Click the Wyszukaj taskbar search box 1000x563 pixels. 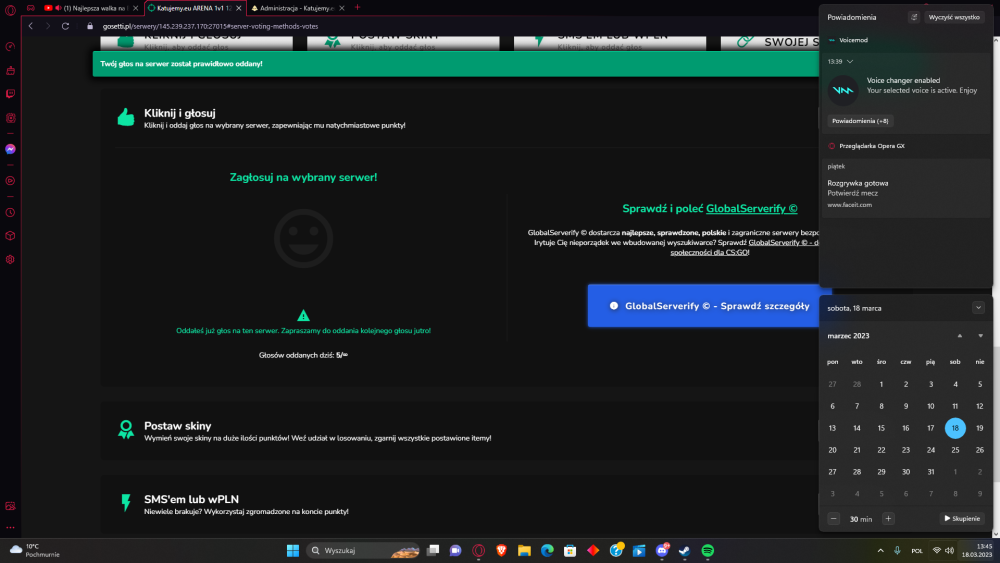click(x=363, y=550)
